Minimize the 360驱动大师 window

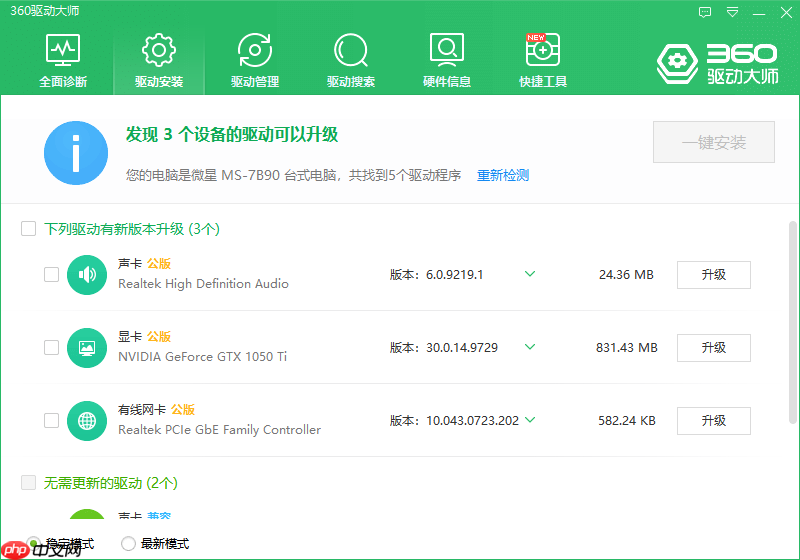pyautogui.click(x=759, y=13)
